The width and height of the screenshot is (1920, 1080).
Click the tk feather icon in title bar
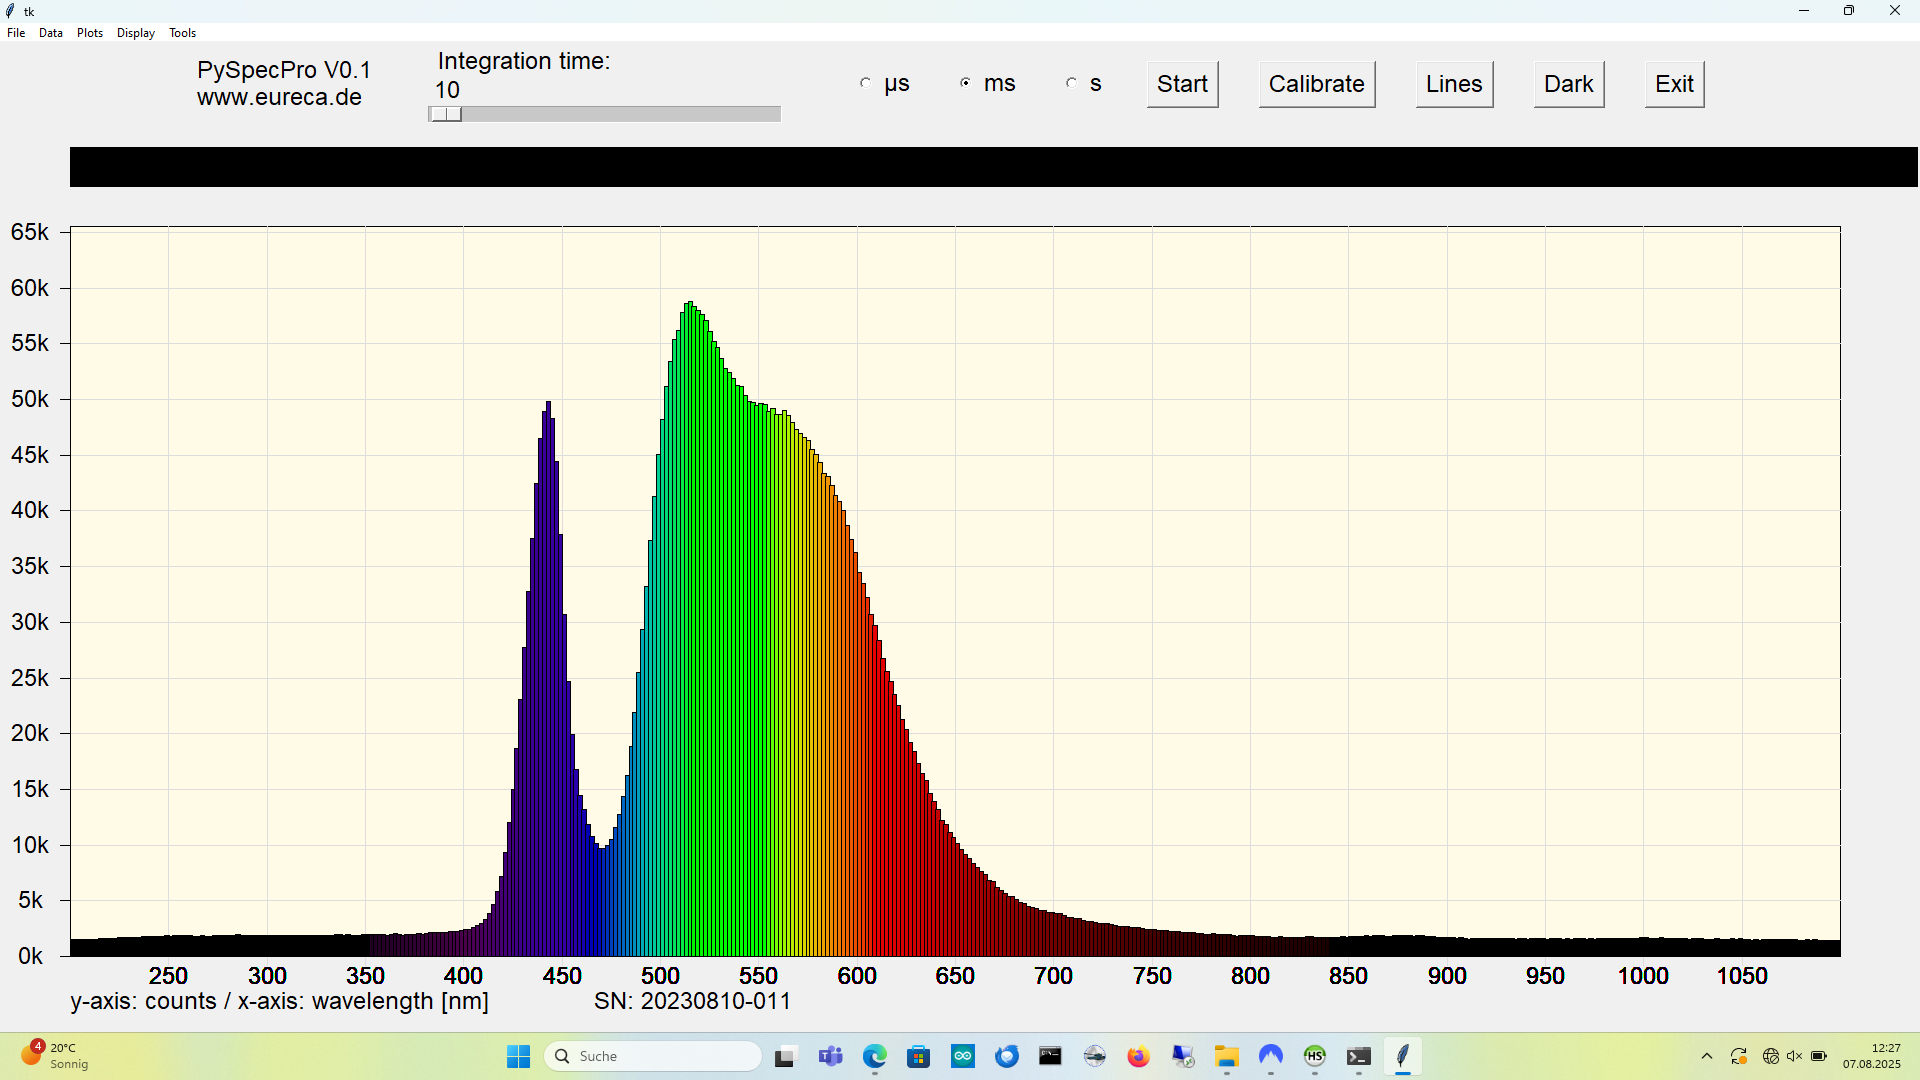(10, 11)
